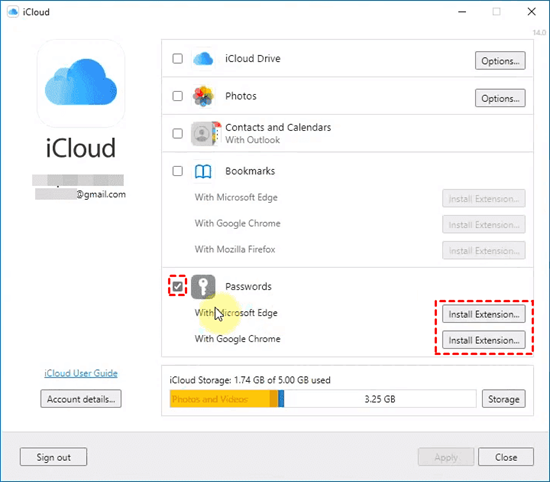Uncheck the Passwords checkbox
The height and width of the screenshot is (482, 550).
[177, 286]
